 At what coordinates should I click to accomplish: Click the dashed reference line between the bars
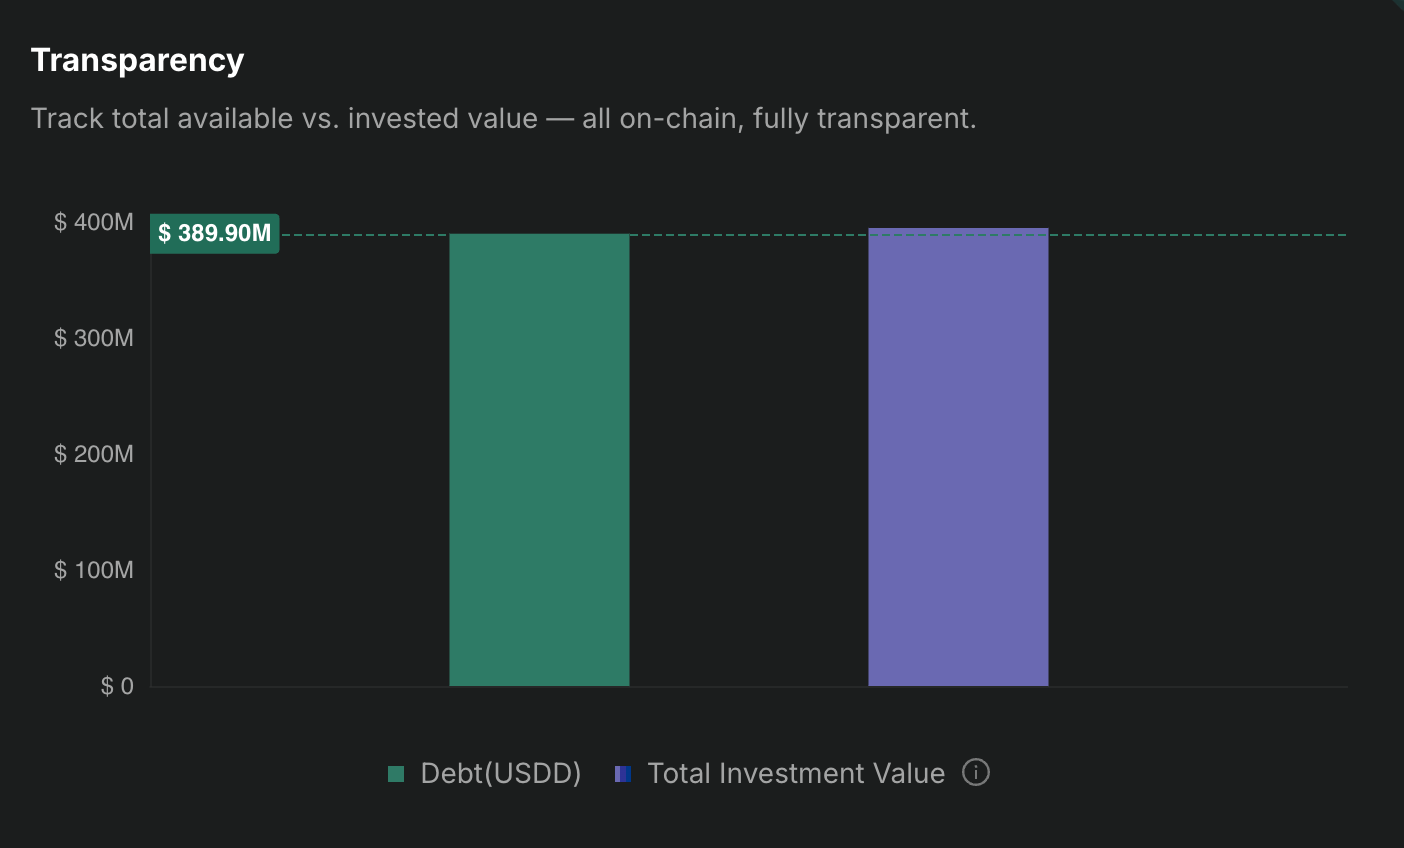(748, 235)
